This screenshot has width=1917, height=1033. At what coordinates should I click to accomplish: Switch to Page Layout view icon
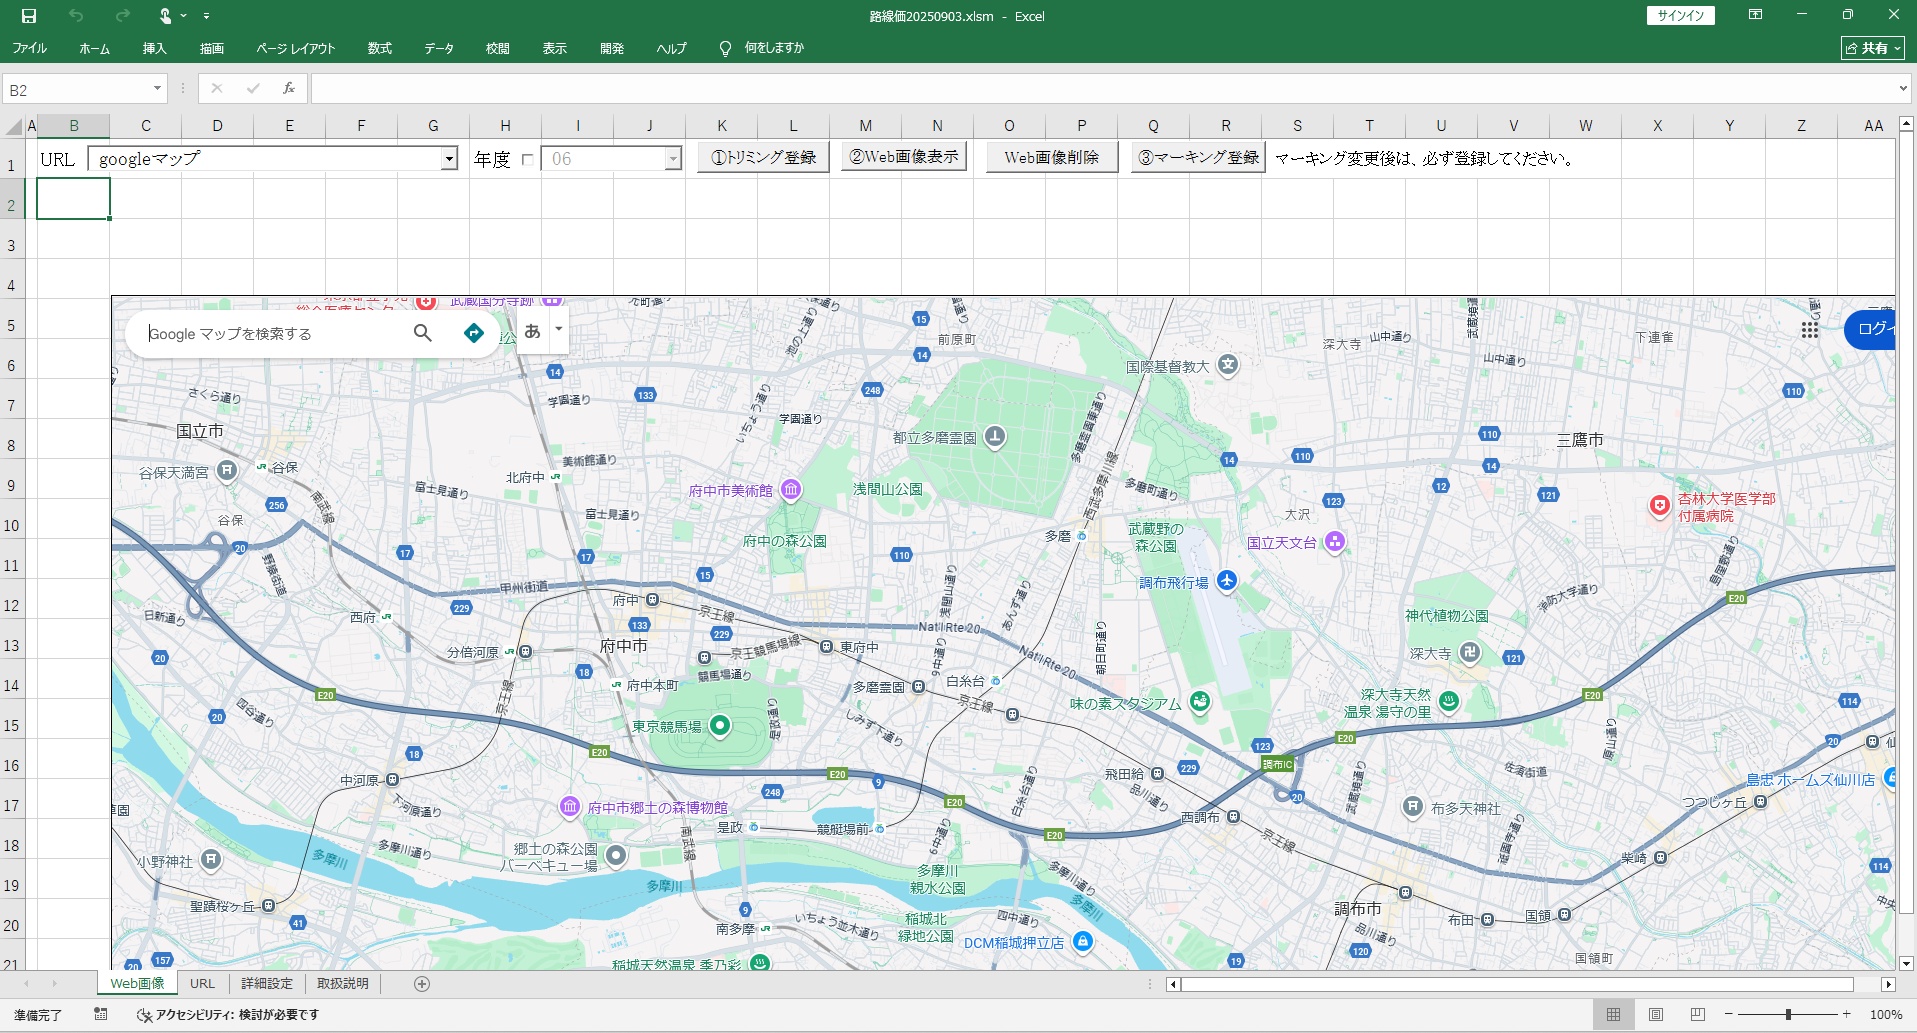point(1656,1014)
